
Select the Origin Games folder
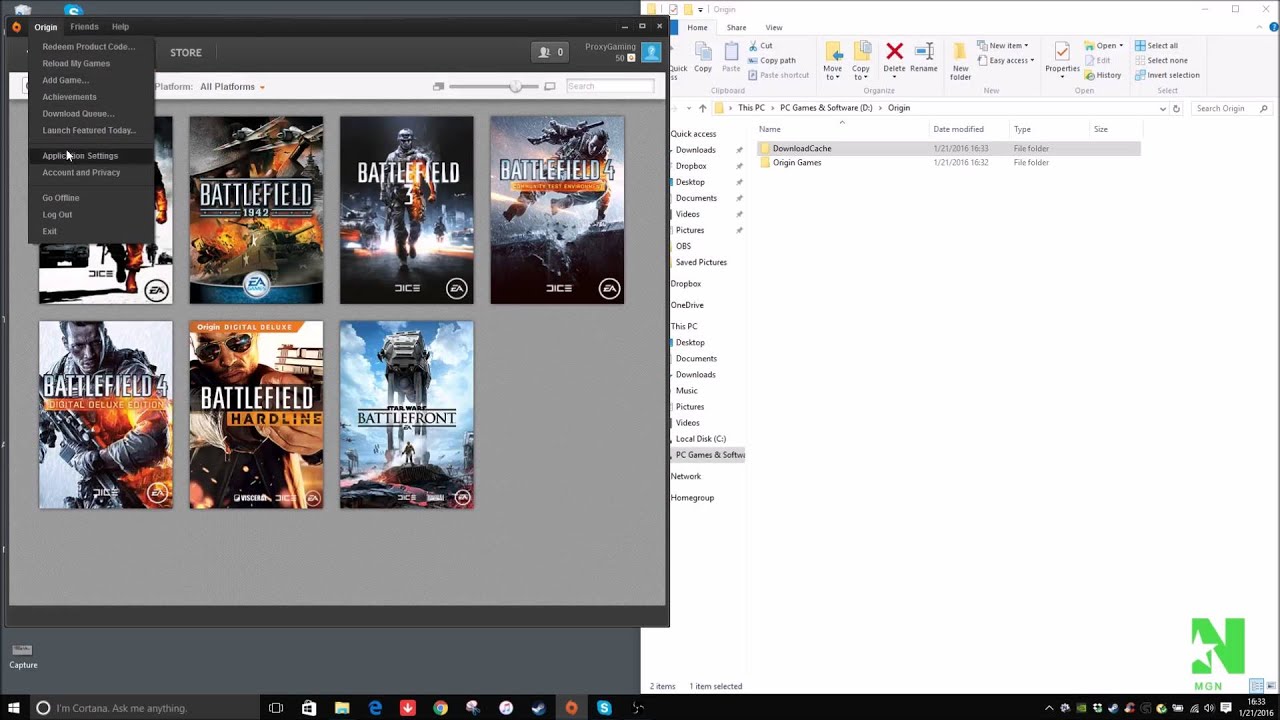pos(797,163)
